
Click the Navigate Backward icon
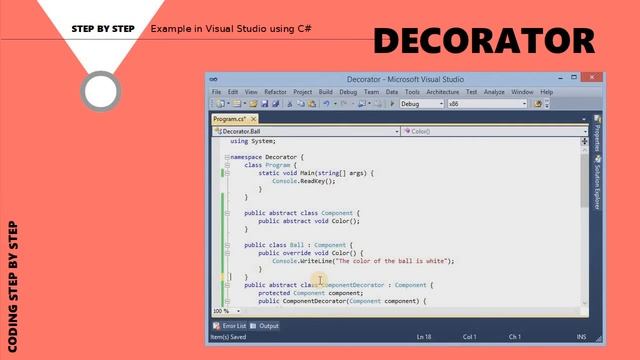pos(362,104)
